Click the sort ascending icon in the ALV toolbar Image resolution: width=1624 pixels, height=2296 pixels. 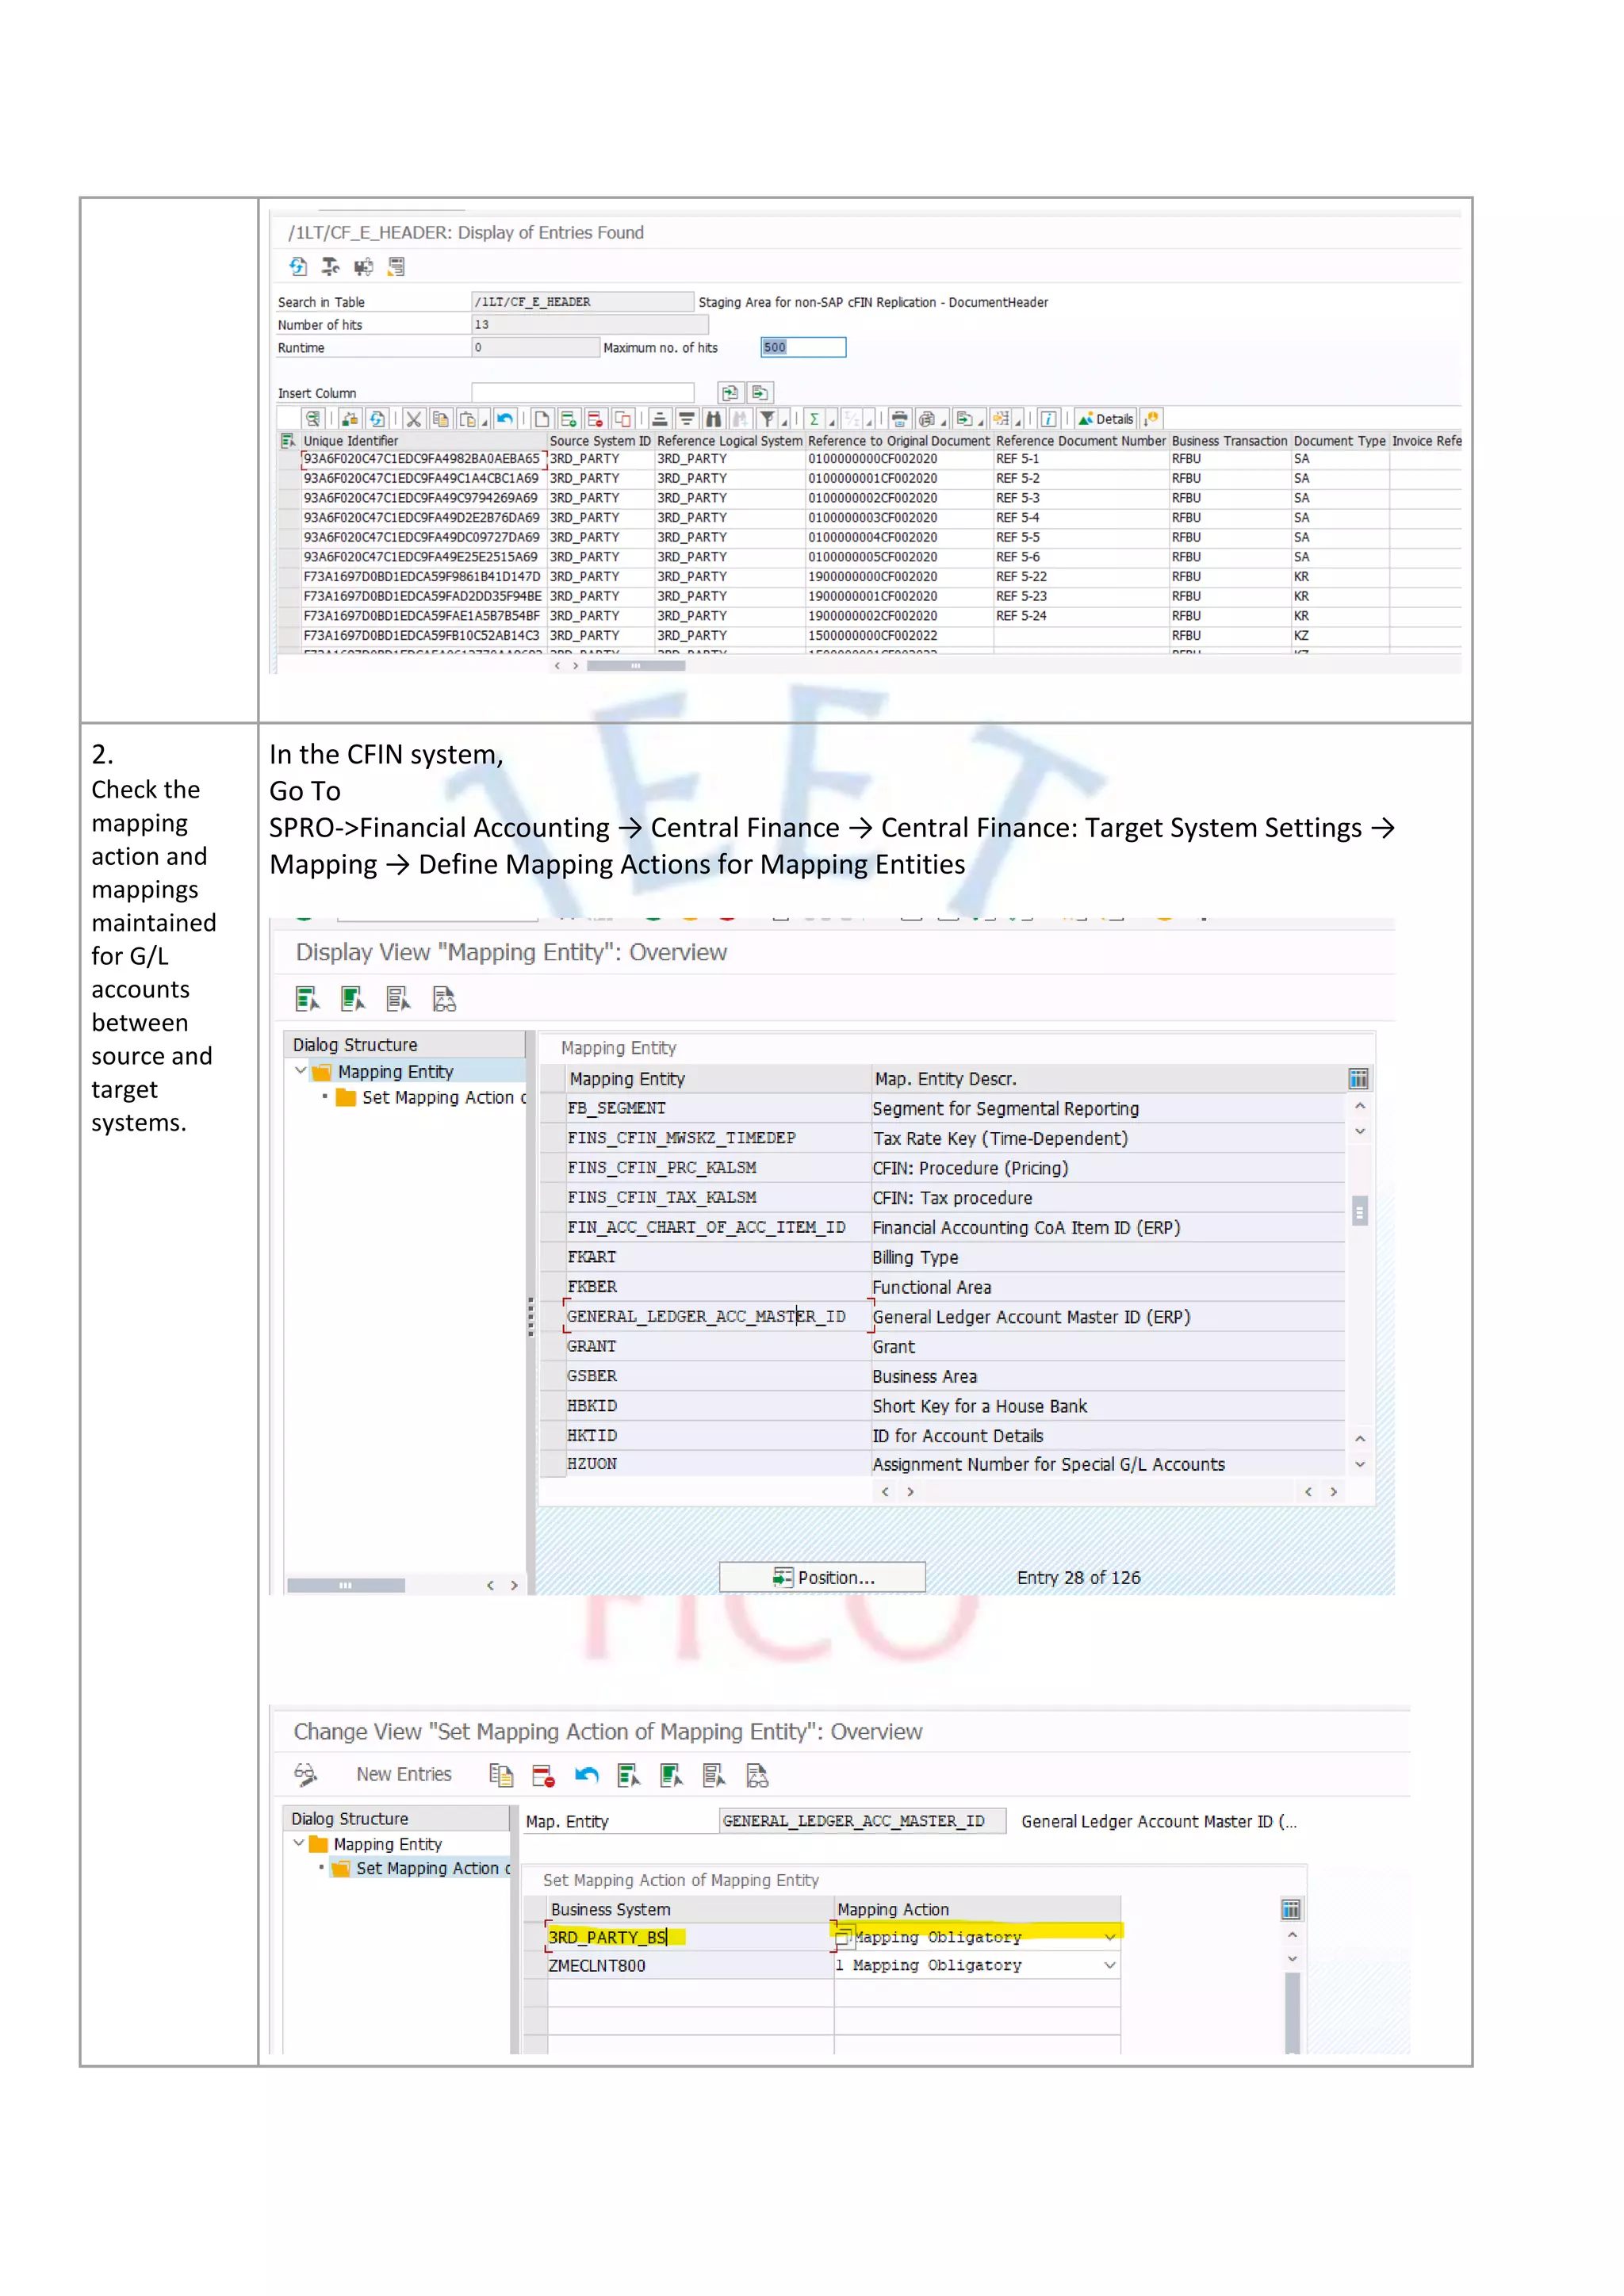[x=660, y=419]
